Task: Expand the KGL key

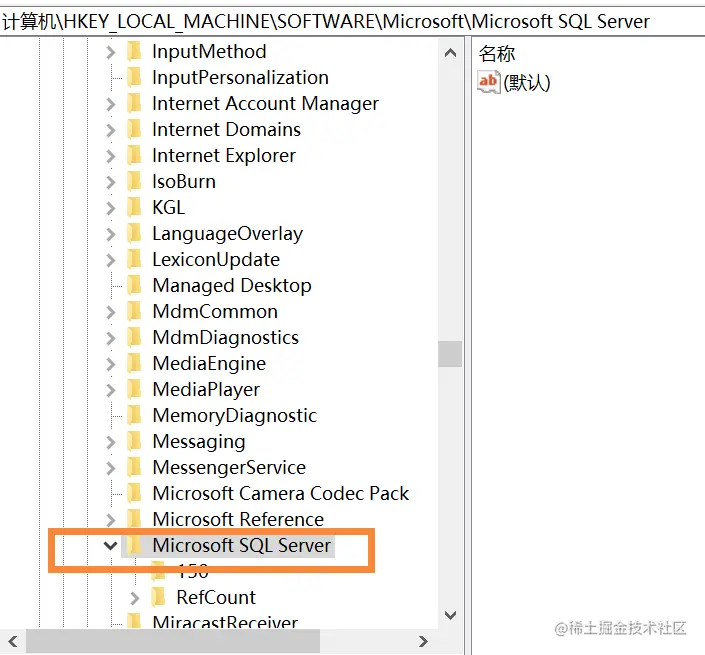Action: pyautogui.click(x=111, y=208)
